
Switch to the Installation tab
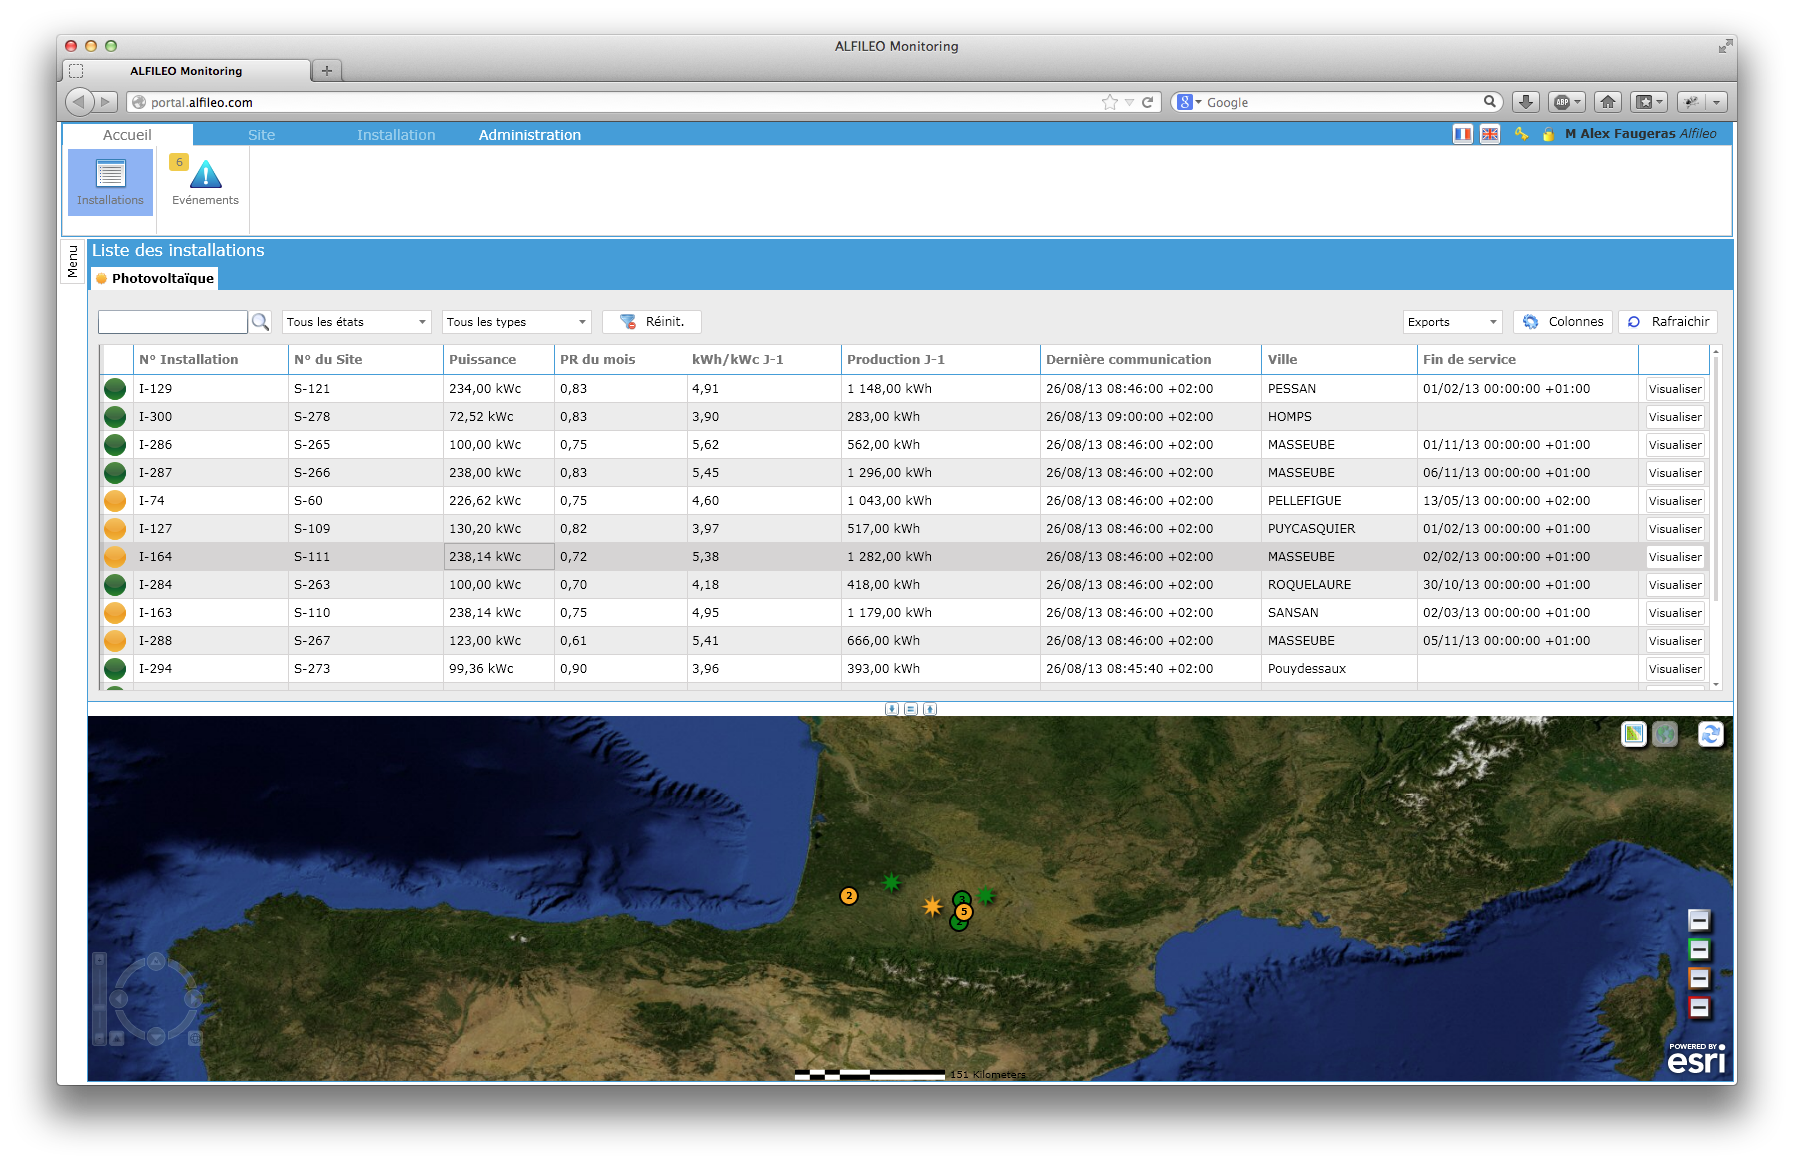[396, 135]
